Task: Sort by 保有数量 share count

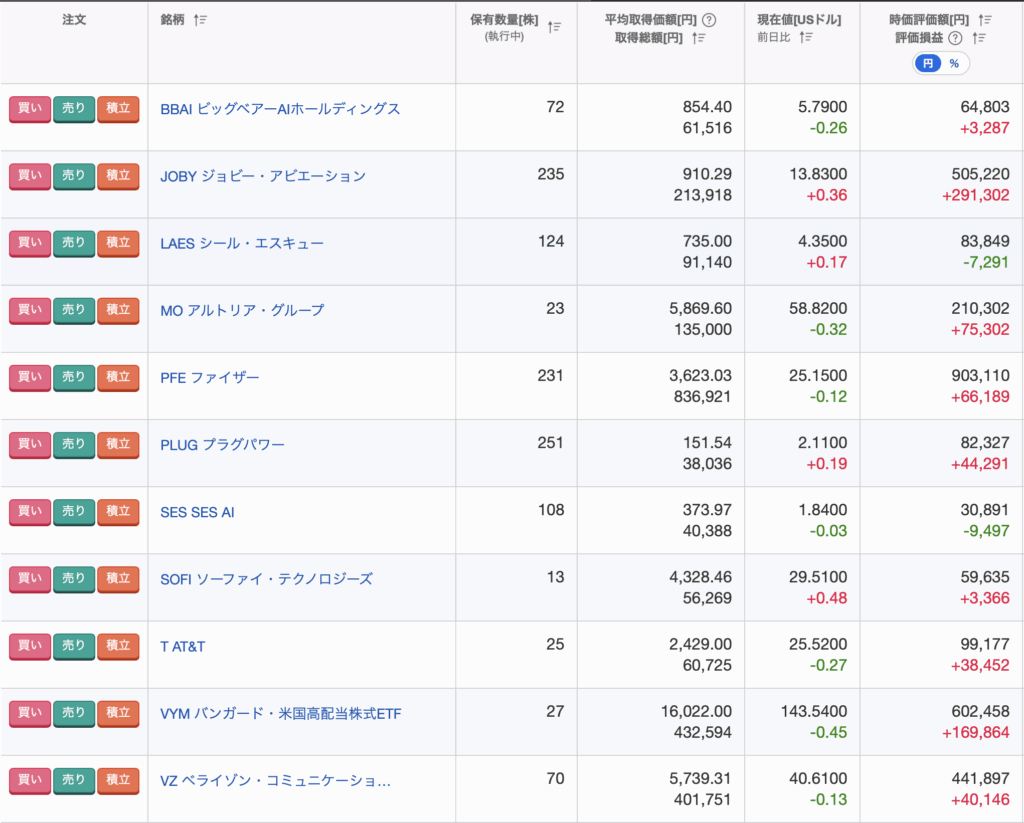Action: pyautogui.click(x=555, y=28)
